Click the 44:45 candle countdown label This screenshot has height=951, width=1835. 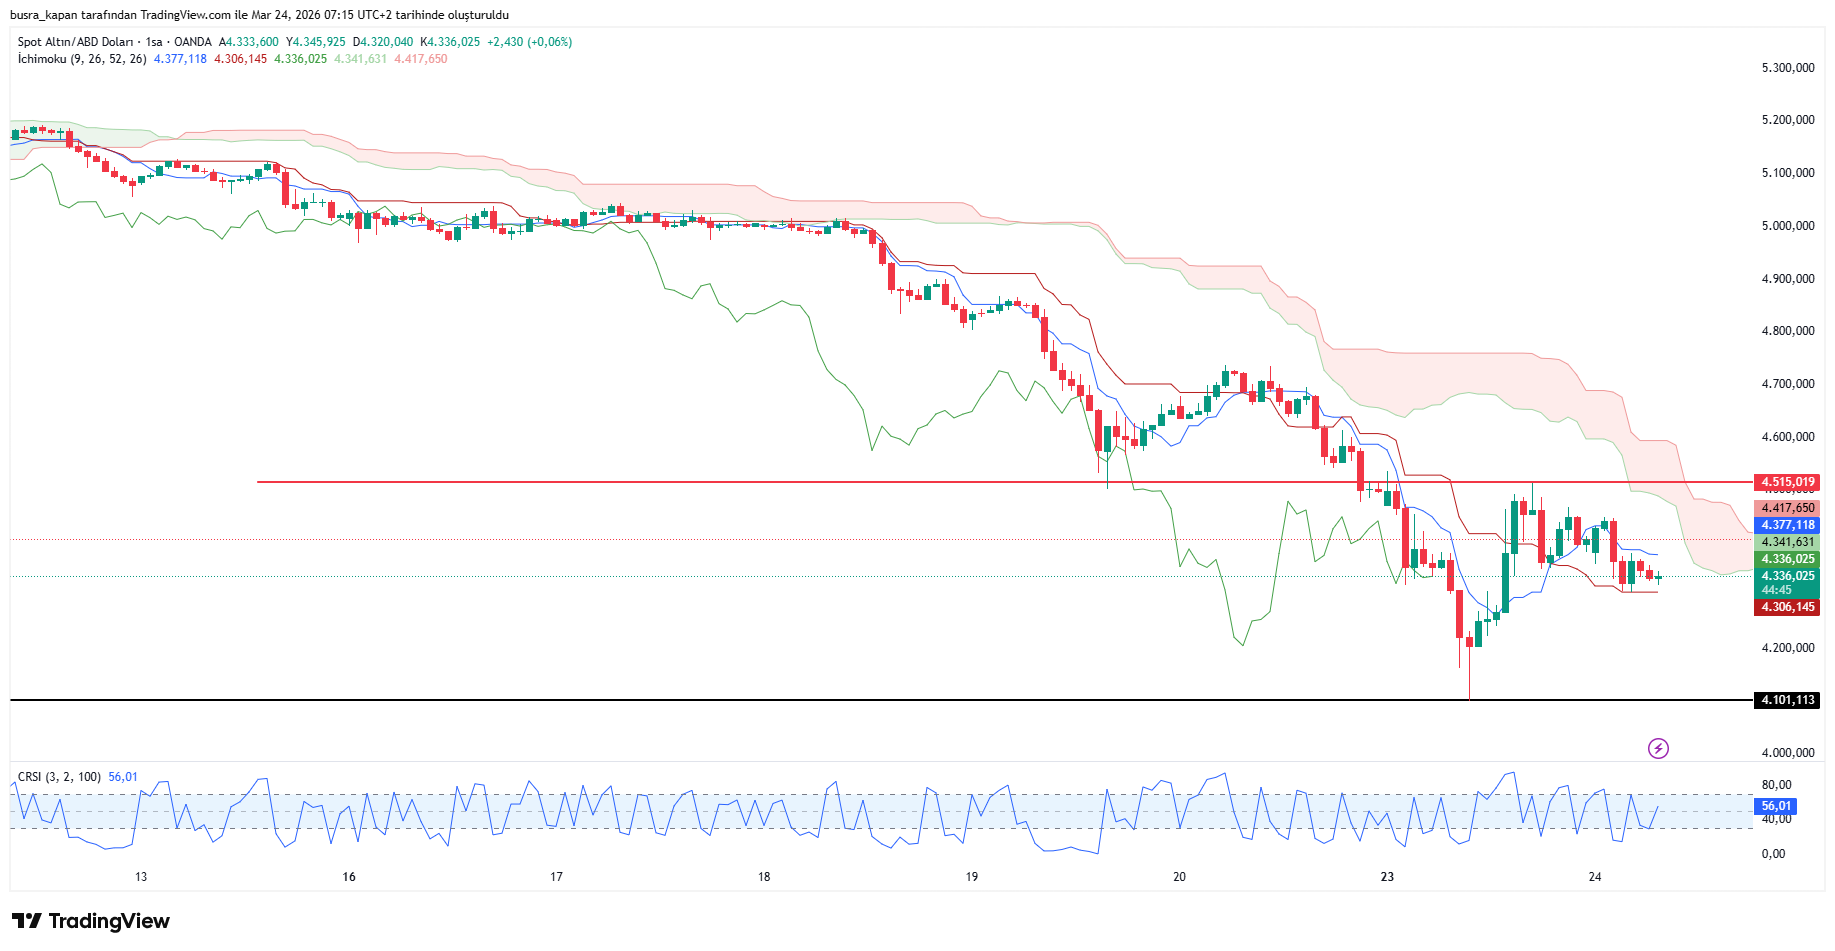(x=1776, y=590)
